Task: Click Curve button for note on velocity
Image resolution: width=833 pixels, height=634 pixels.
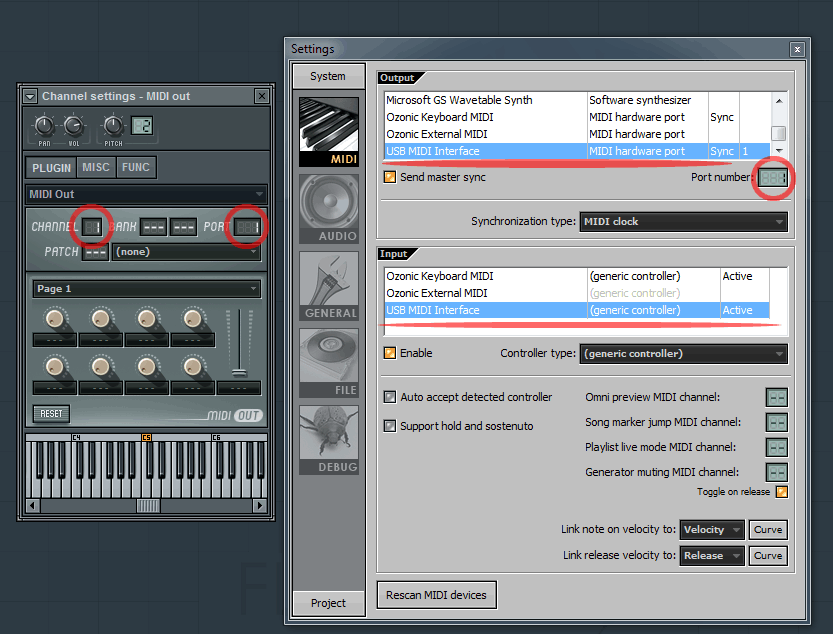Action: 768,530
